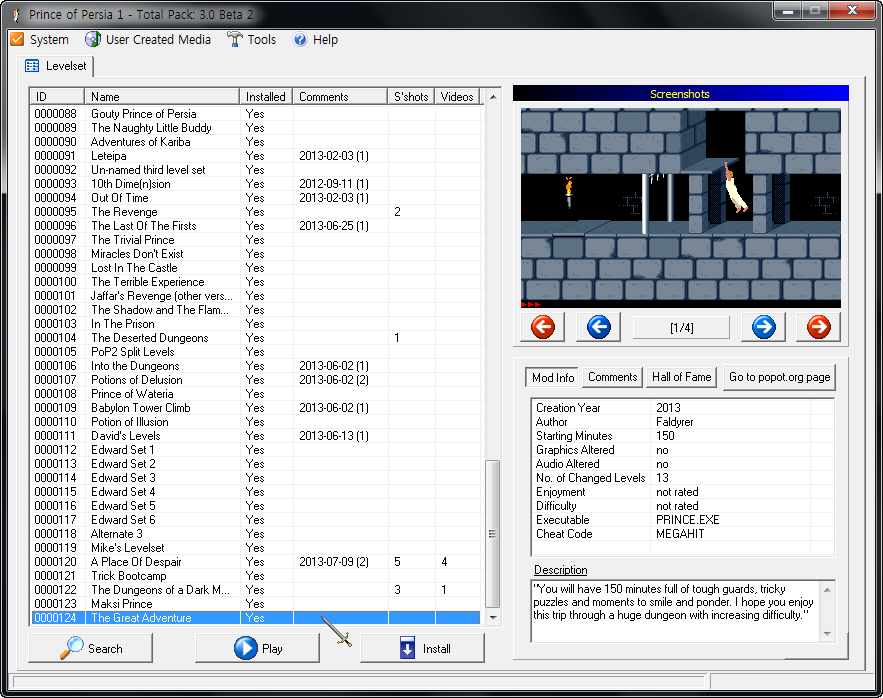The height and width of the screenshot is (698, 883).
Task: Click the Tools hammer icon
Action: [x=234, y=39]
